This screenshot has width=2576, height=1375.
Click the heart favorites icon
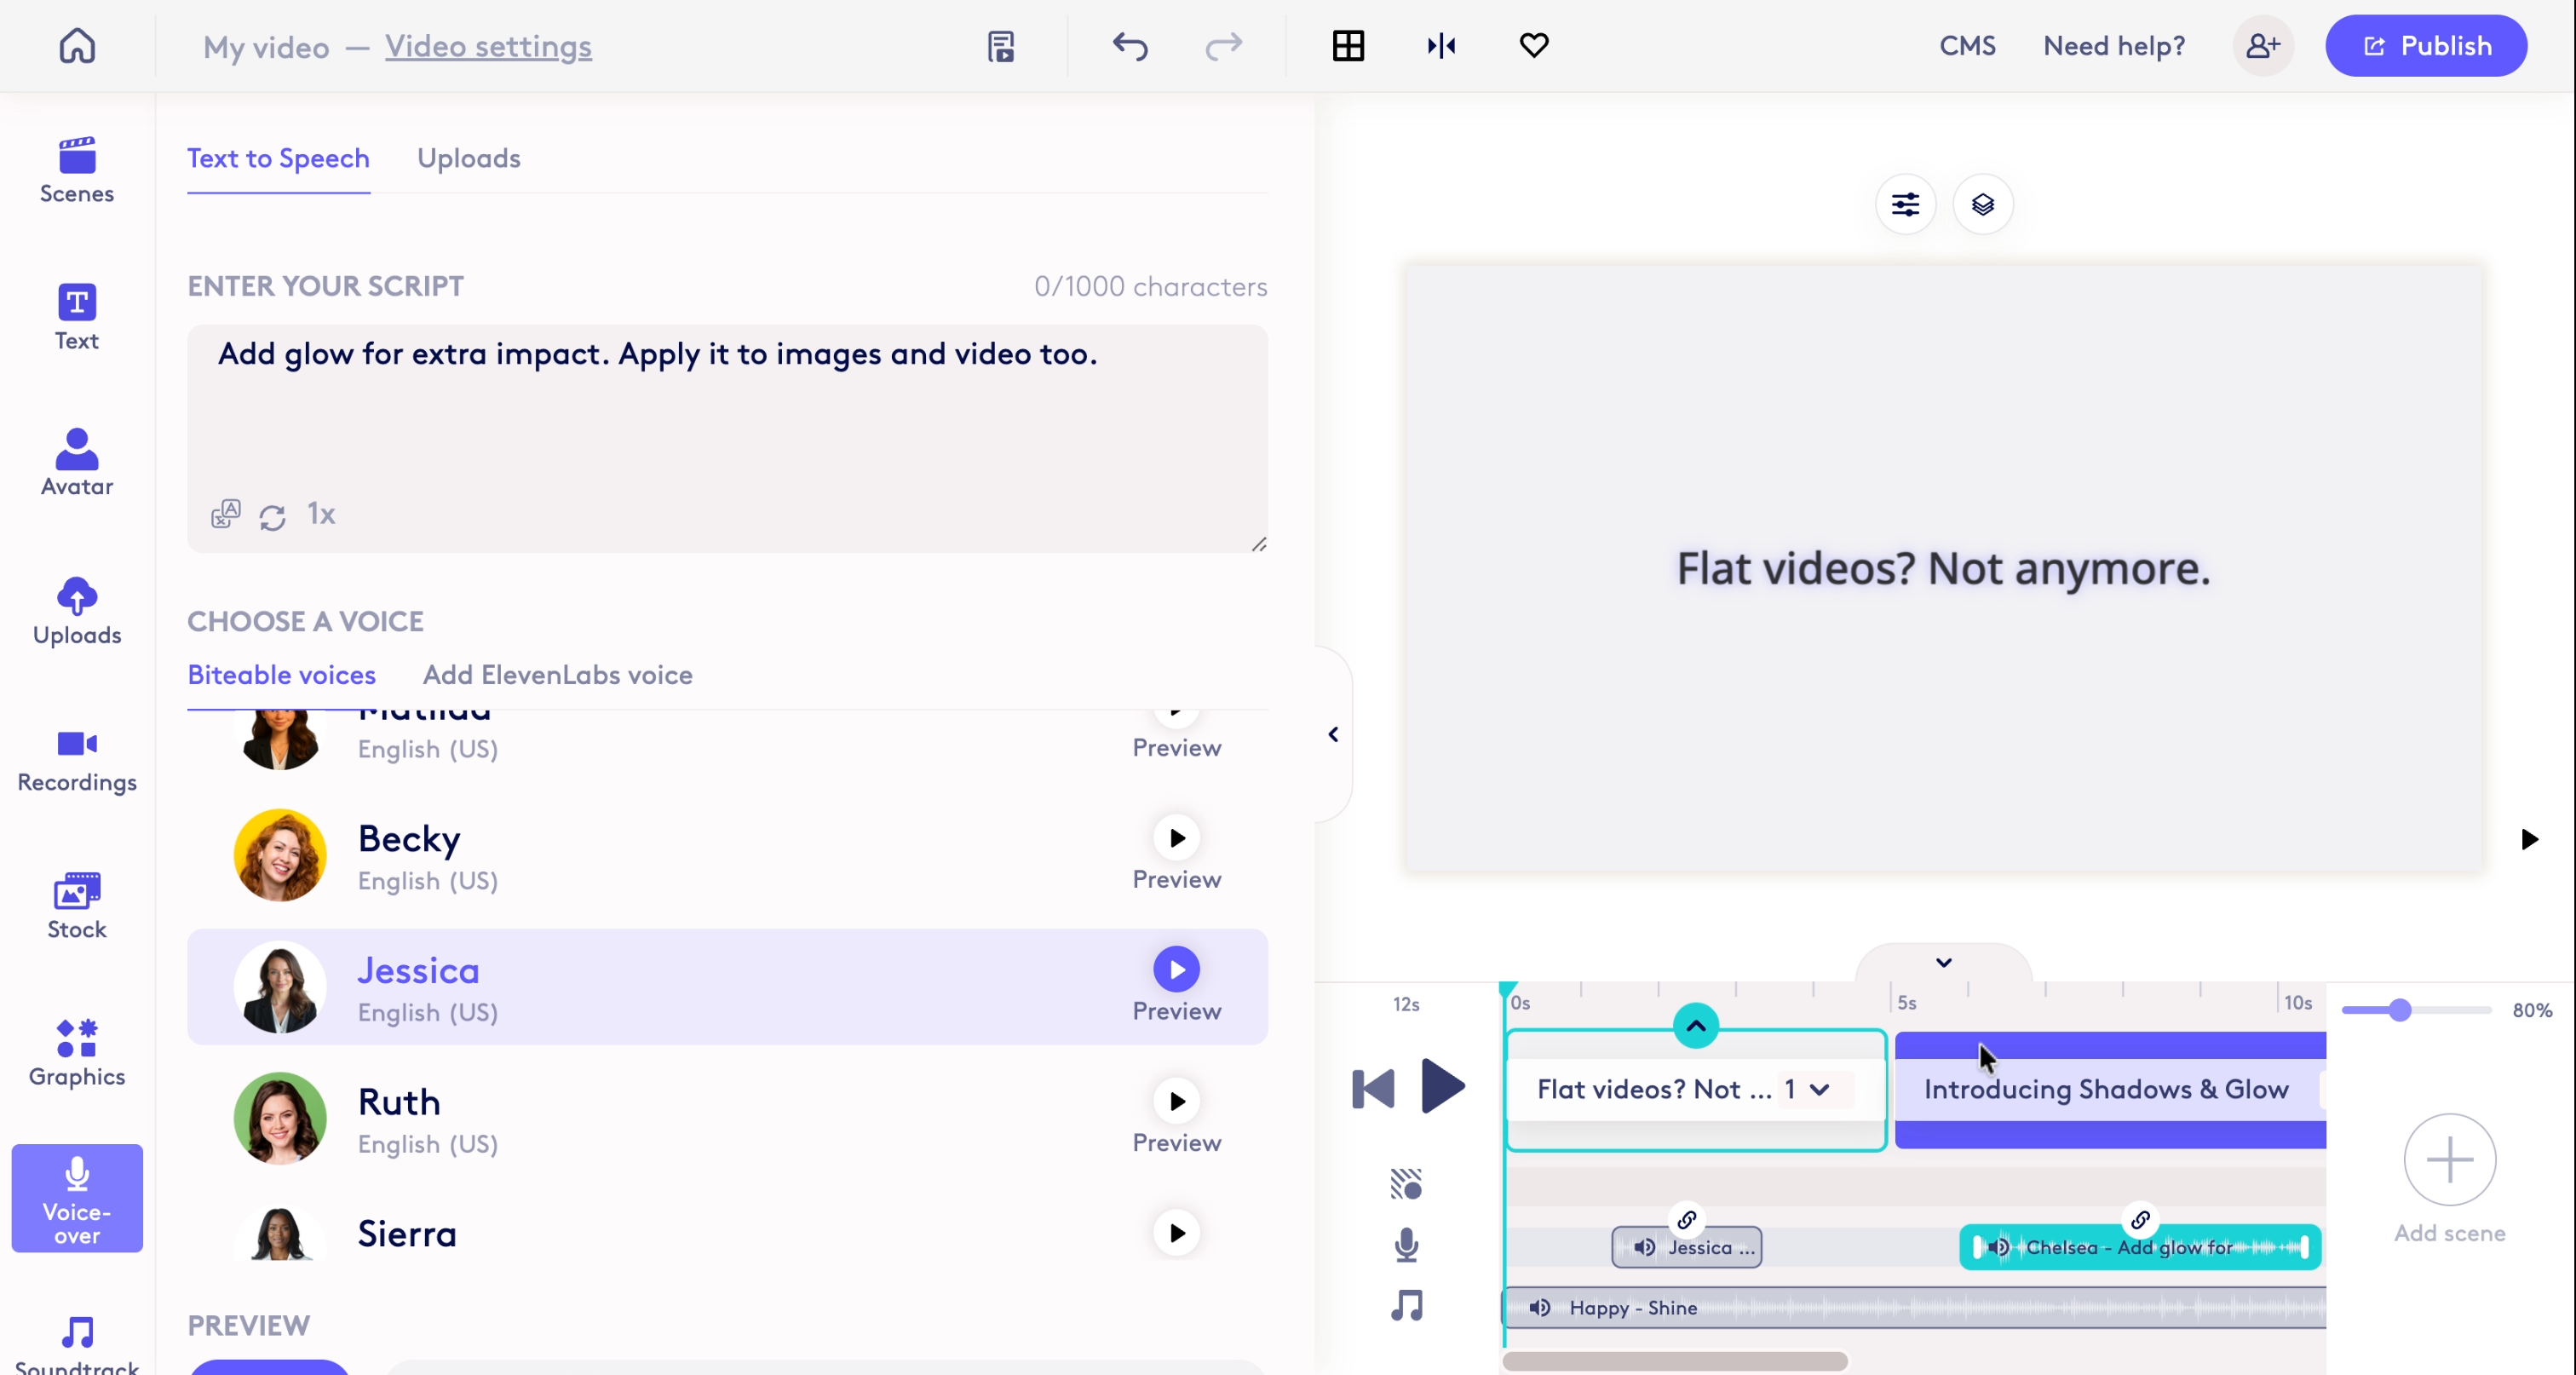point(1534,45)
